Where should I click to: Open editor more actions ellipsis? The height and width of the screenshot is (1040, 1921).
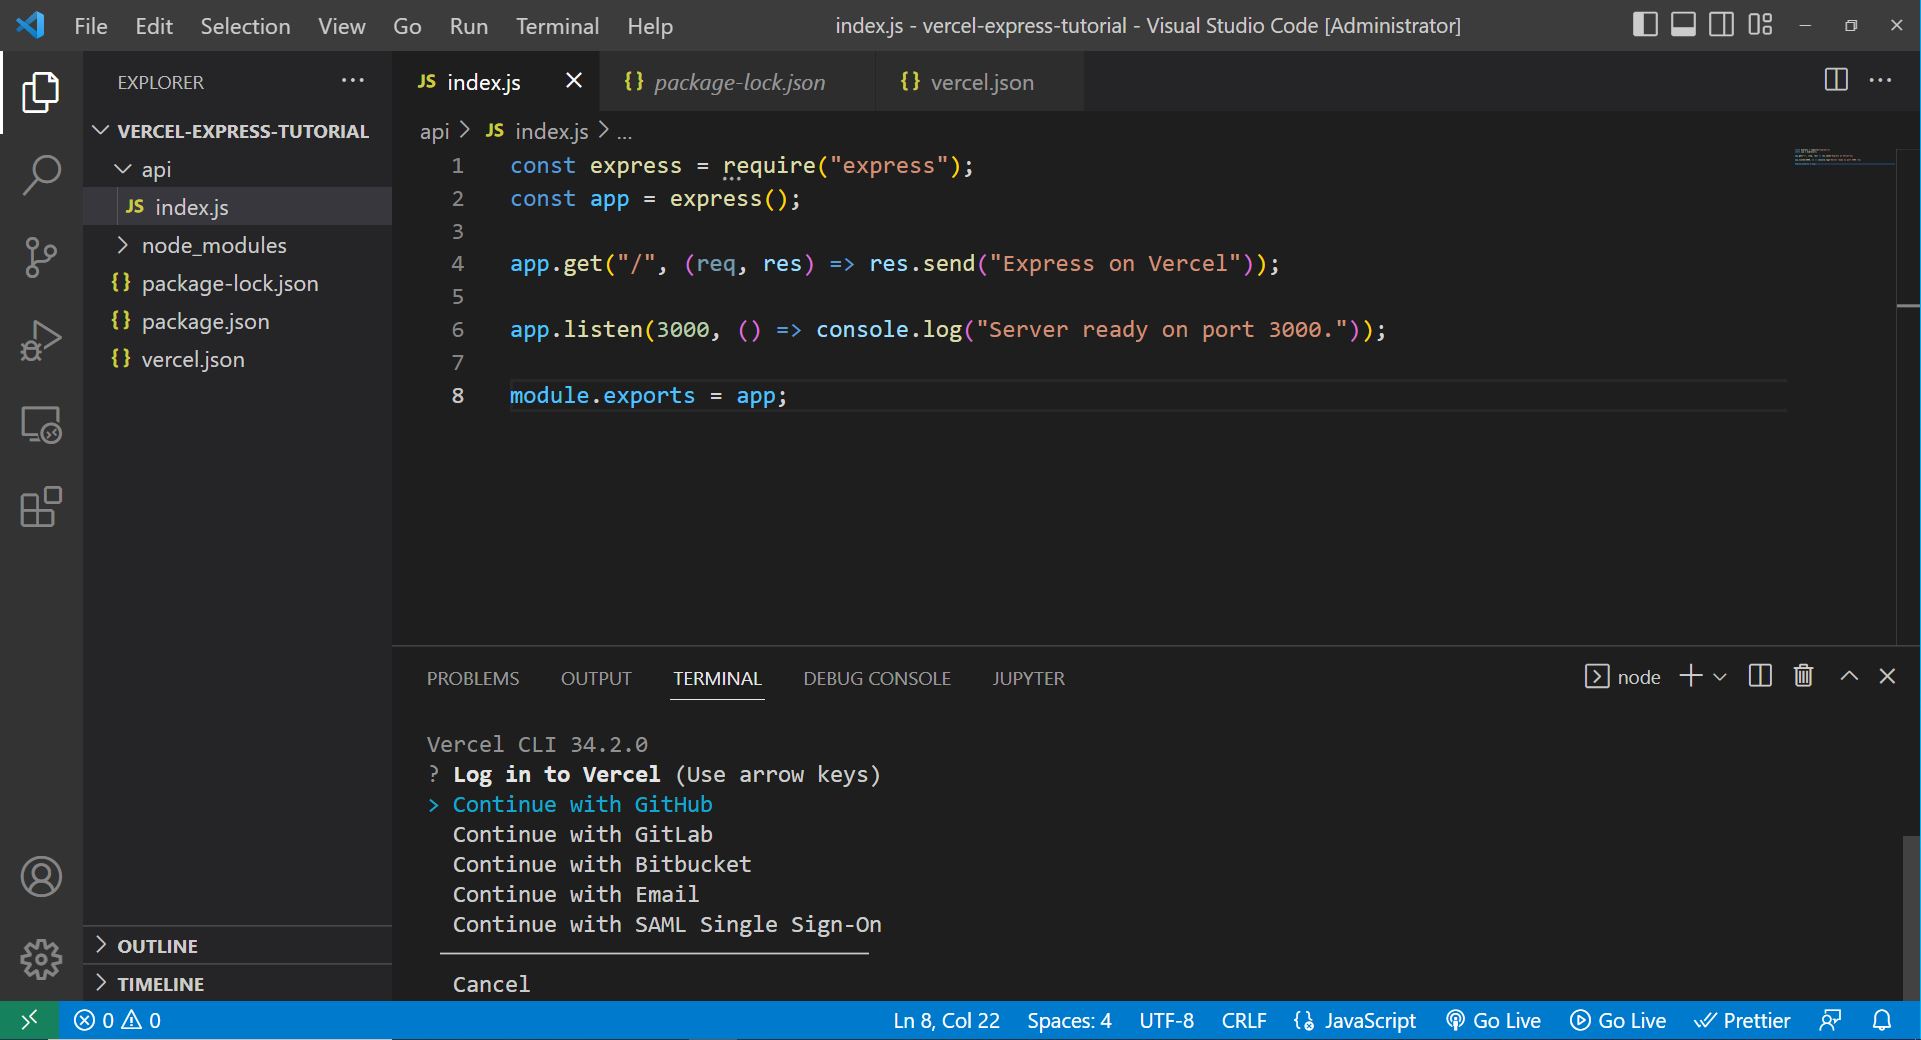click(1880, 80)
